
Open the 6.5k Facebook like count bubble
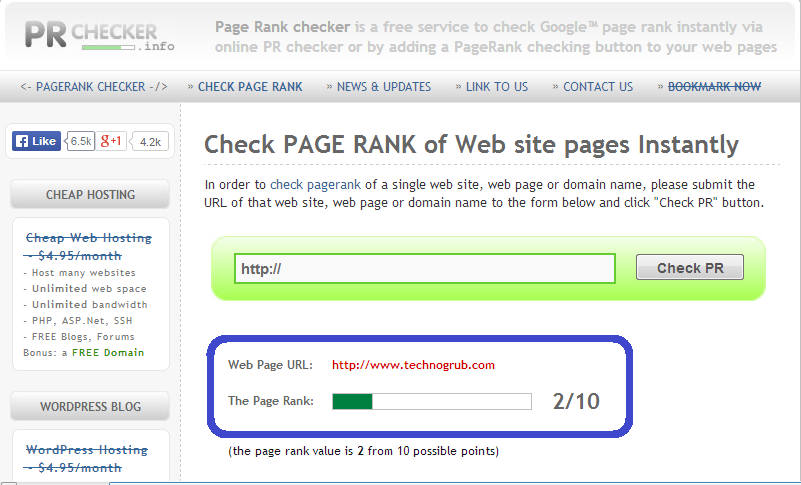coord(81,141)
